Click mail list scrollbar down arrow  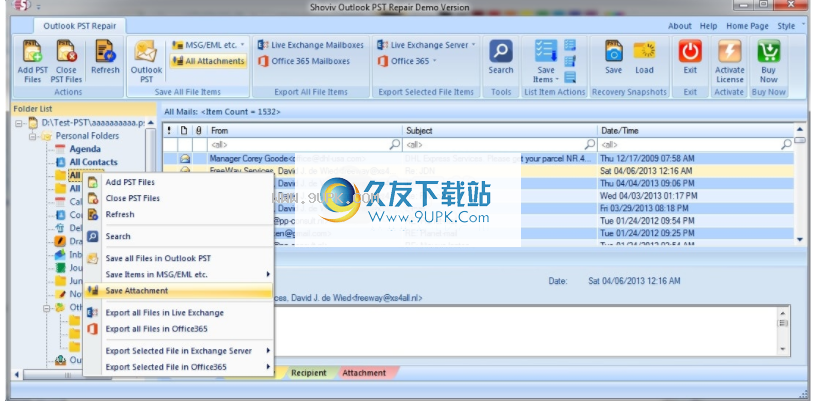coord(800,239)
